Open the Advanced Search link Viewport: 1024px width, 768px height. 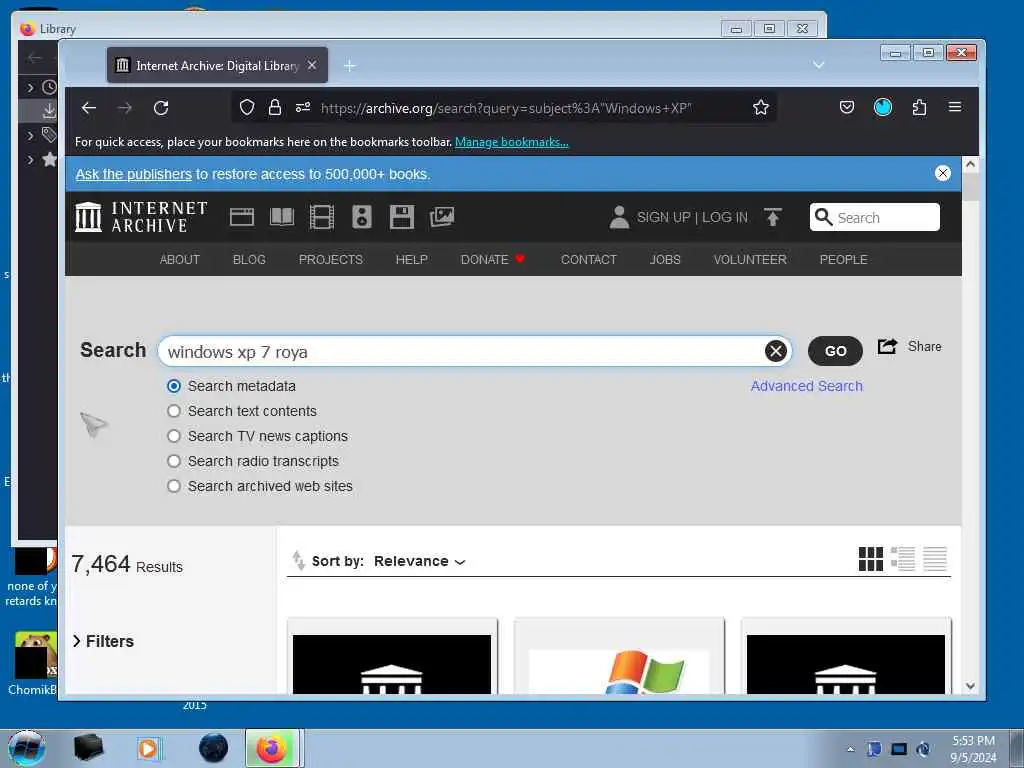(807, 386)
